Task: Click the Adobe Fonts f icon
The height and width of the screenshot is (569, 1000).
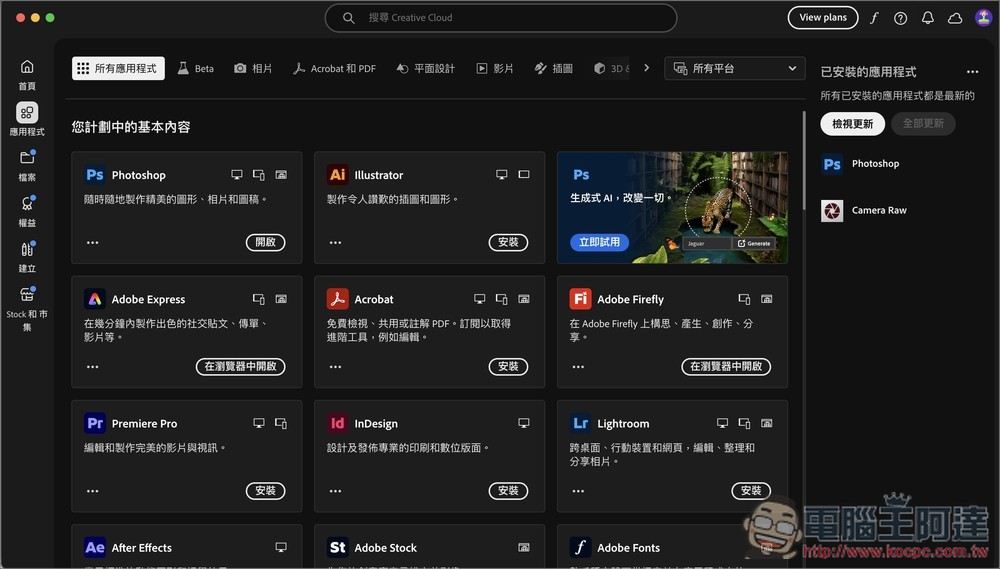Action: [580, 547]
